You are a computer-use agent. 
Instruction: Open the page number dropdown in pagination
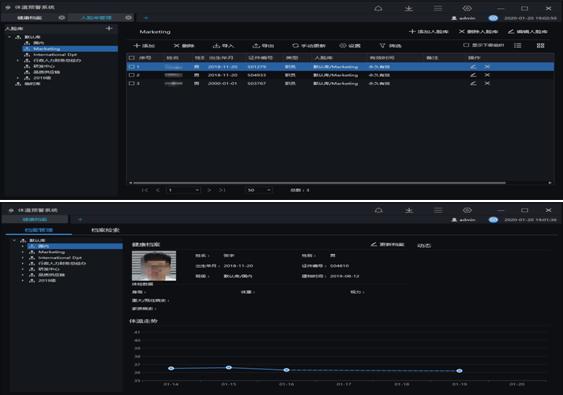coord(183,190)
